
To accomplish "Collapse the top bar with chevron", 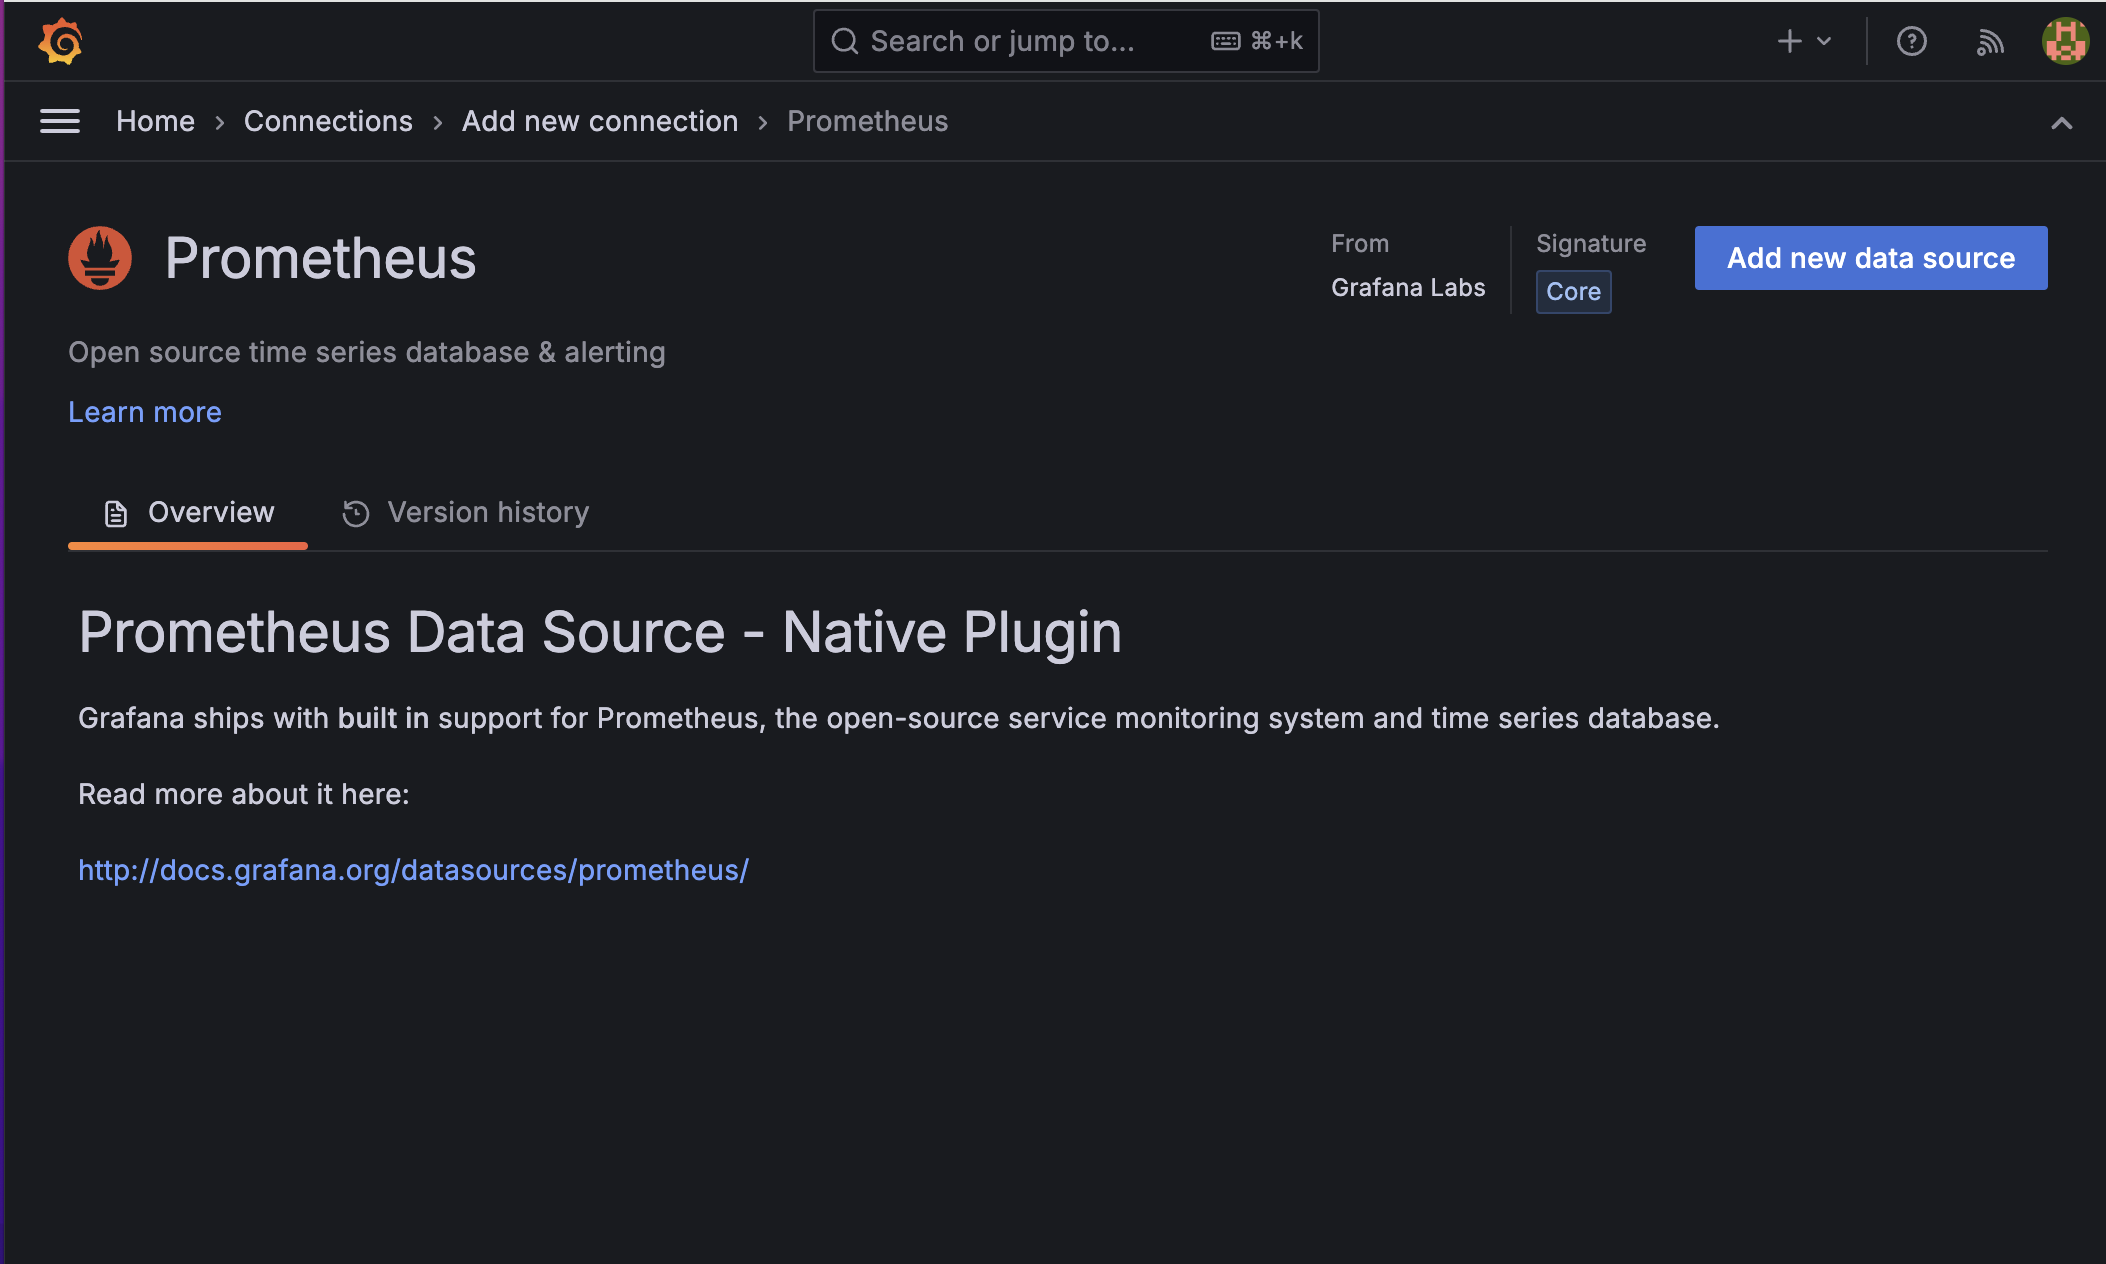I will 2061,123.
